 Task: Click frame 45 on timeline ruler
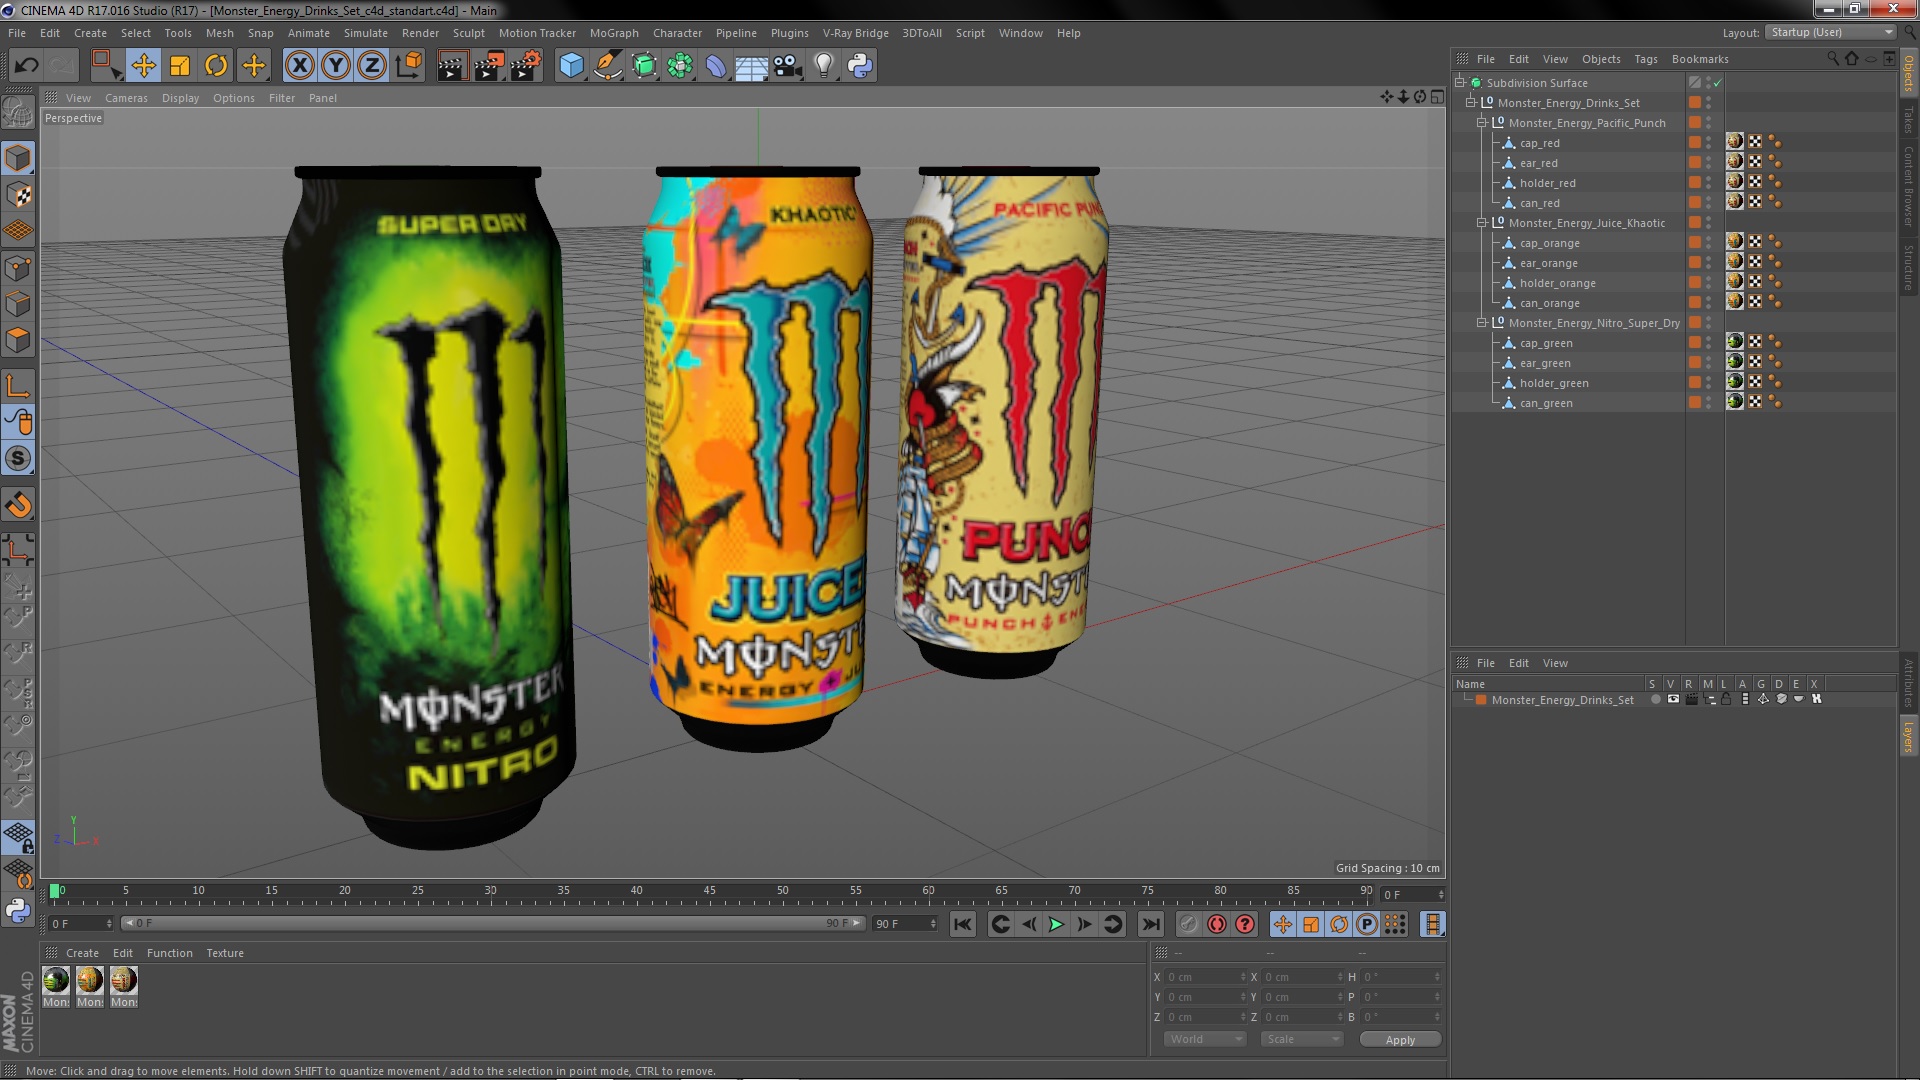(x=709, y=892)
